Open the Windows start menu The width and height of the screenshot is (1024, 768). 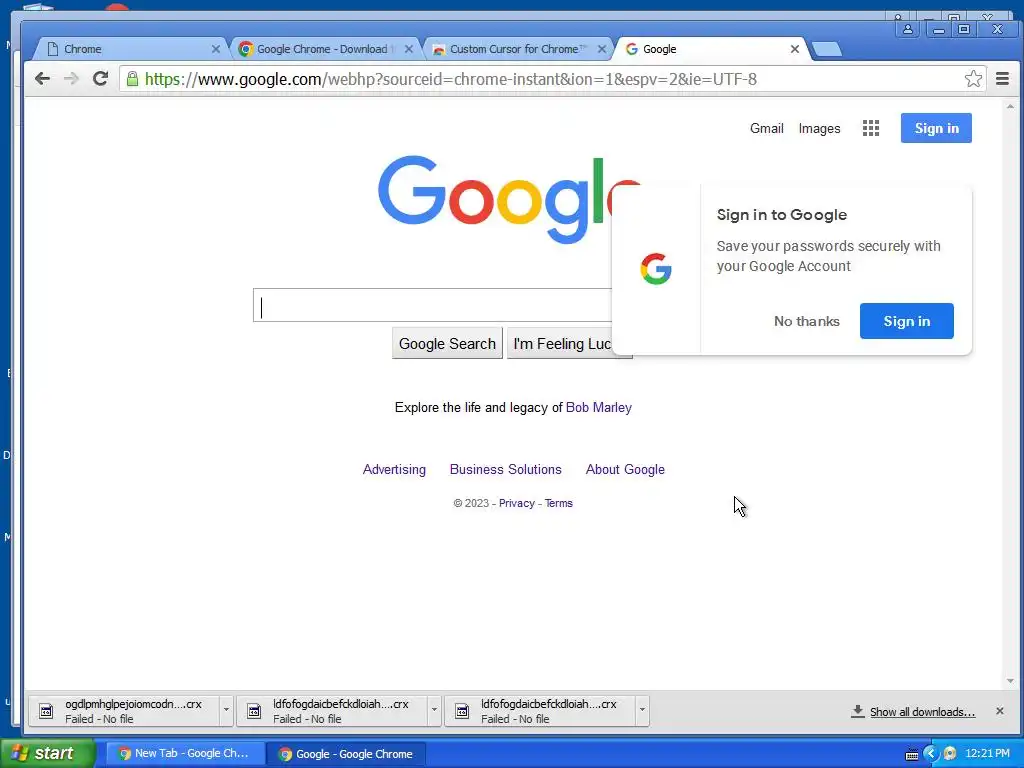click(x=47, y=753)
